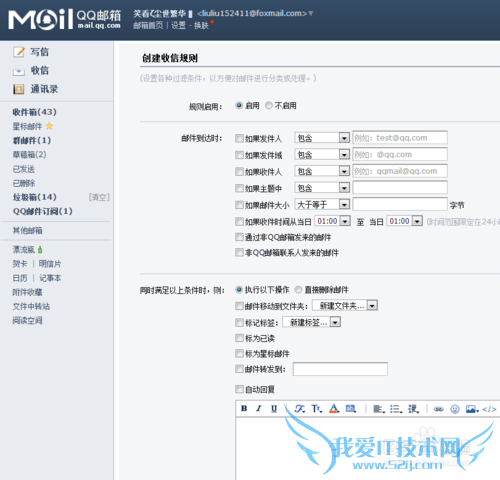Open the 群邮件(1) folder
The height and width of the screenshot is (480, 500).
[32, 140]
